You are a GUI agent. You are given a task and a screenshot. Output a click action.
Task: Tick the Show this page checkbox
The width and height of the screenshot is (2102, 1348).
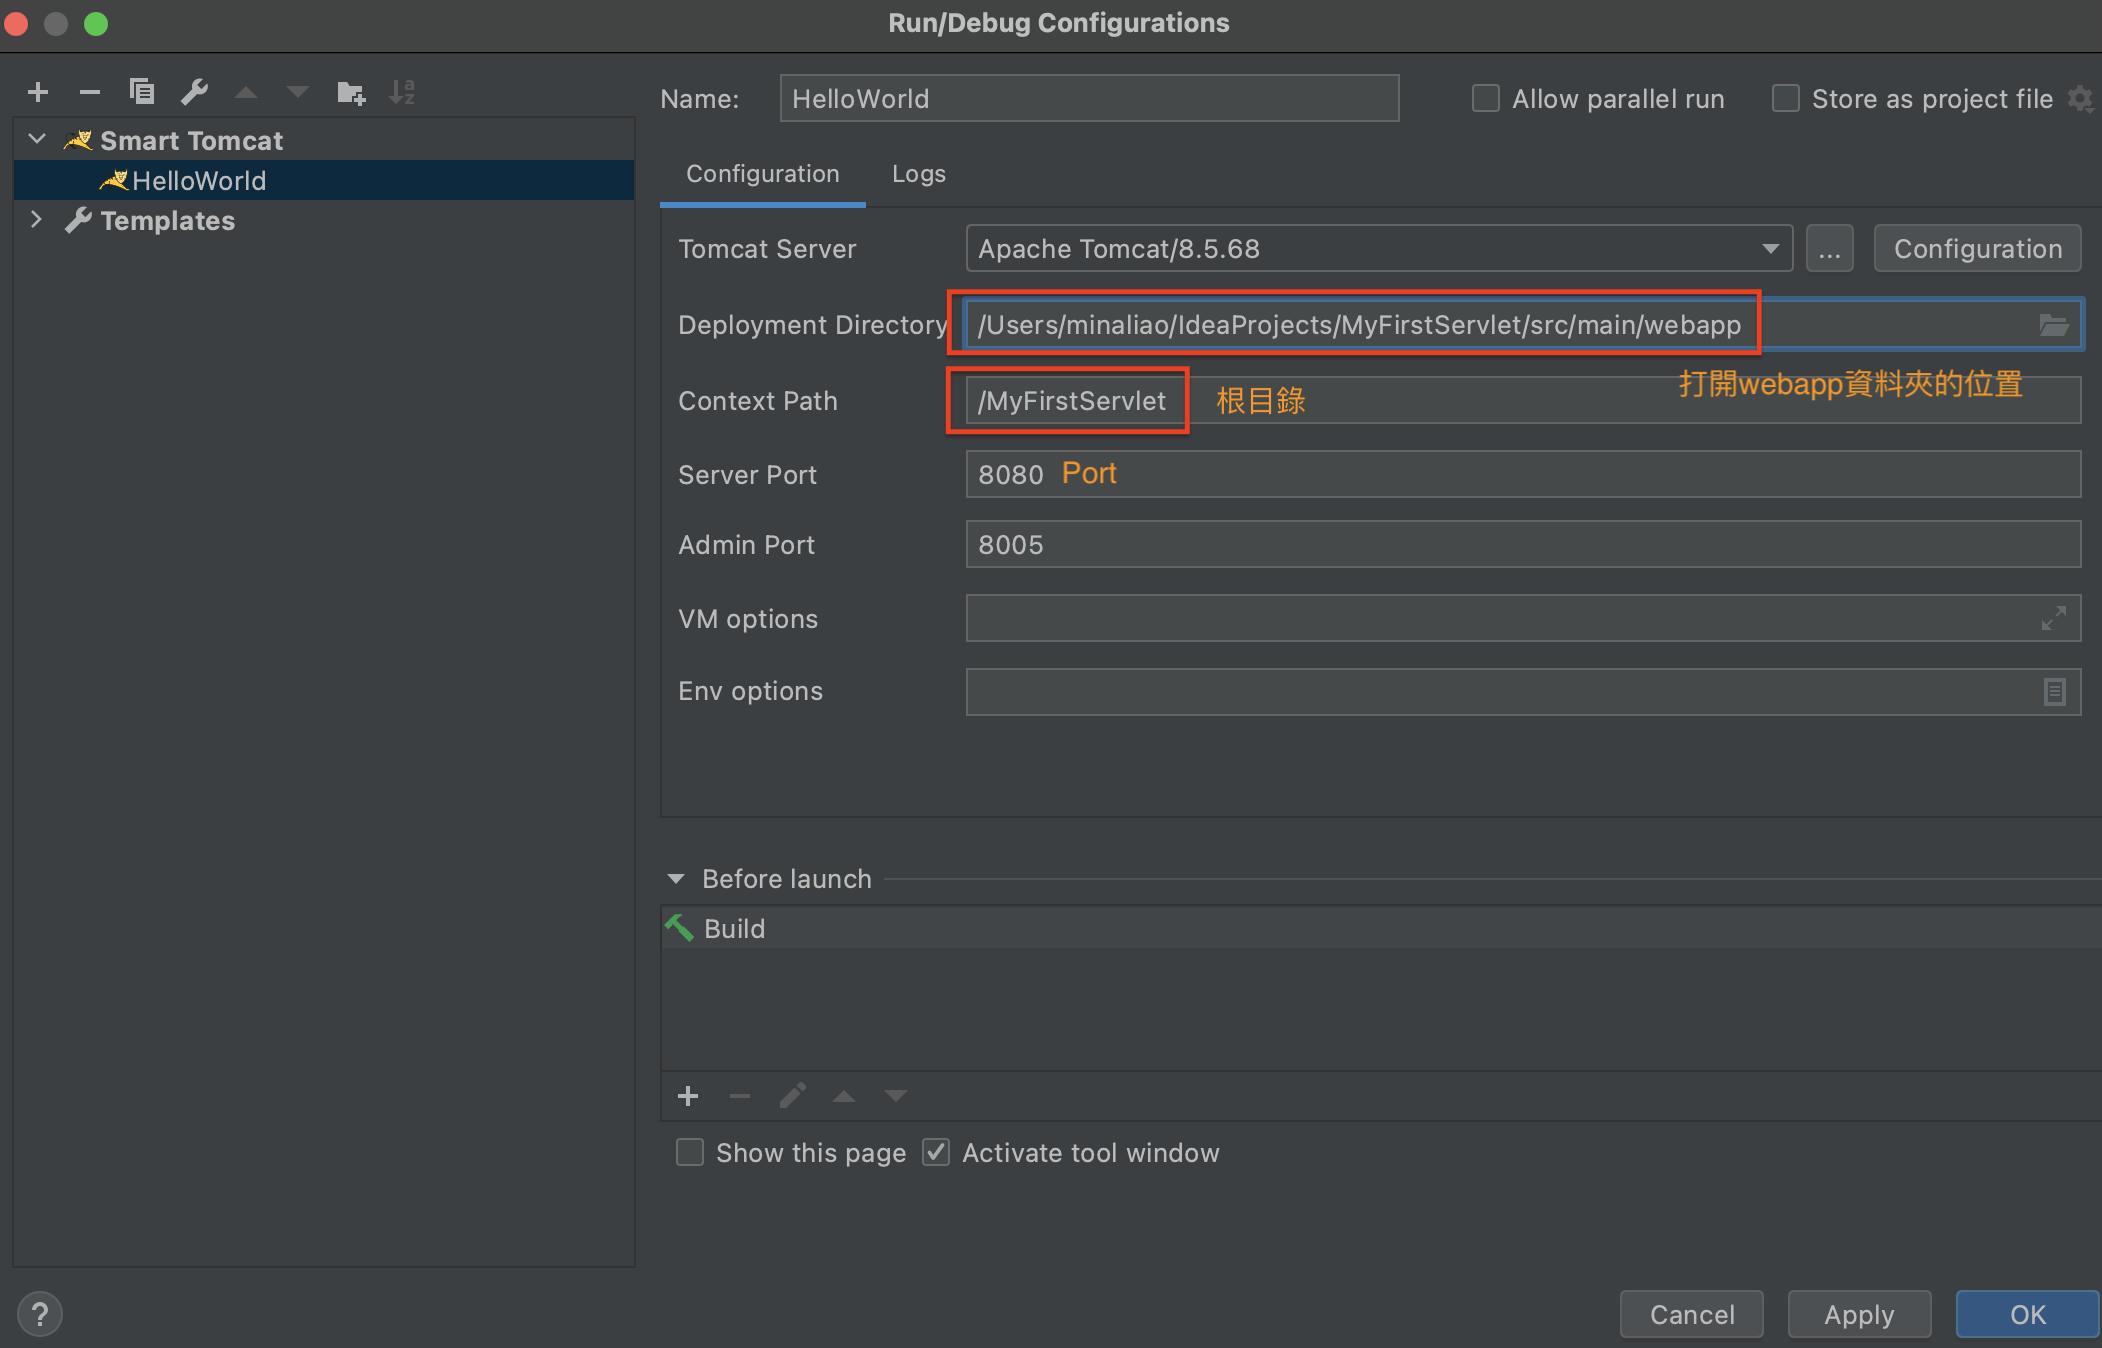[690, 1152]
